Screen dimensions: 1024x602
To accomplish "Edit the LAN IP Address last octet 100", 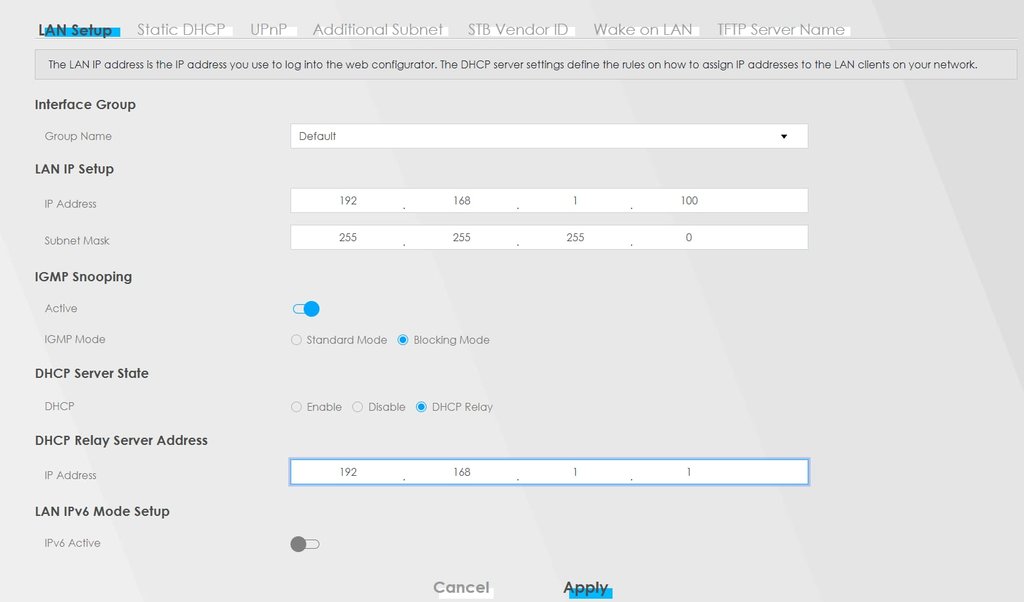I will click(689, 201).
